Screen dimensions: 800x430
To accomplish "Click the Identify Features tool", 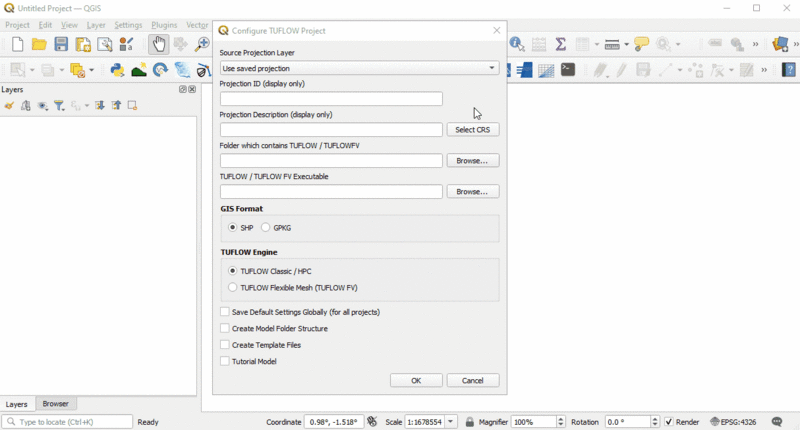I will click(517, 45).
